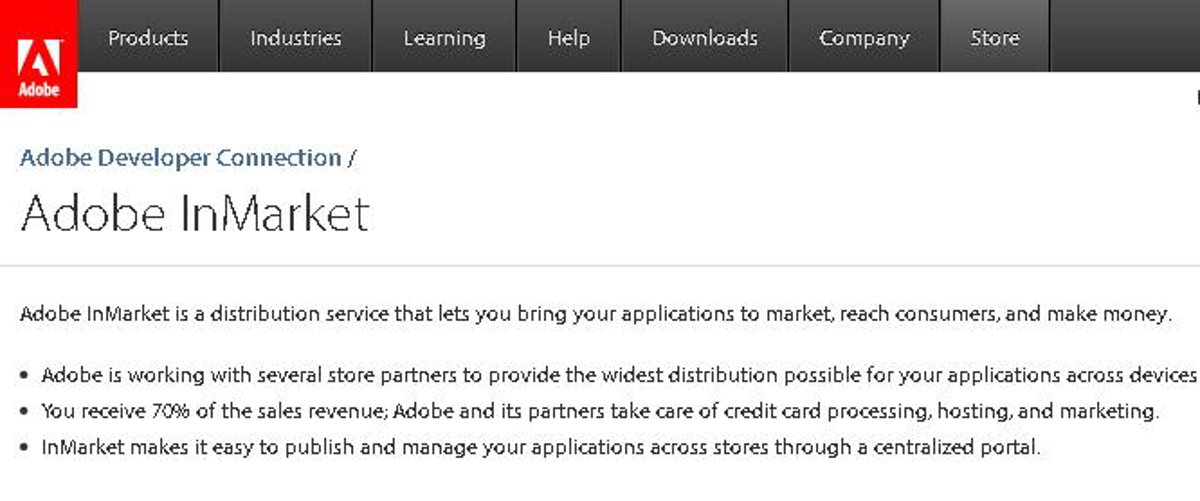Click the bullet dot before 'InMarket makes it easy'
This screenshot has height=501, width=1200.
(x=24, y=448)
